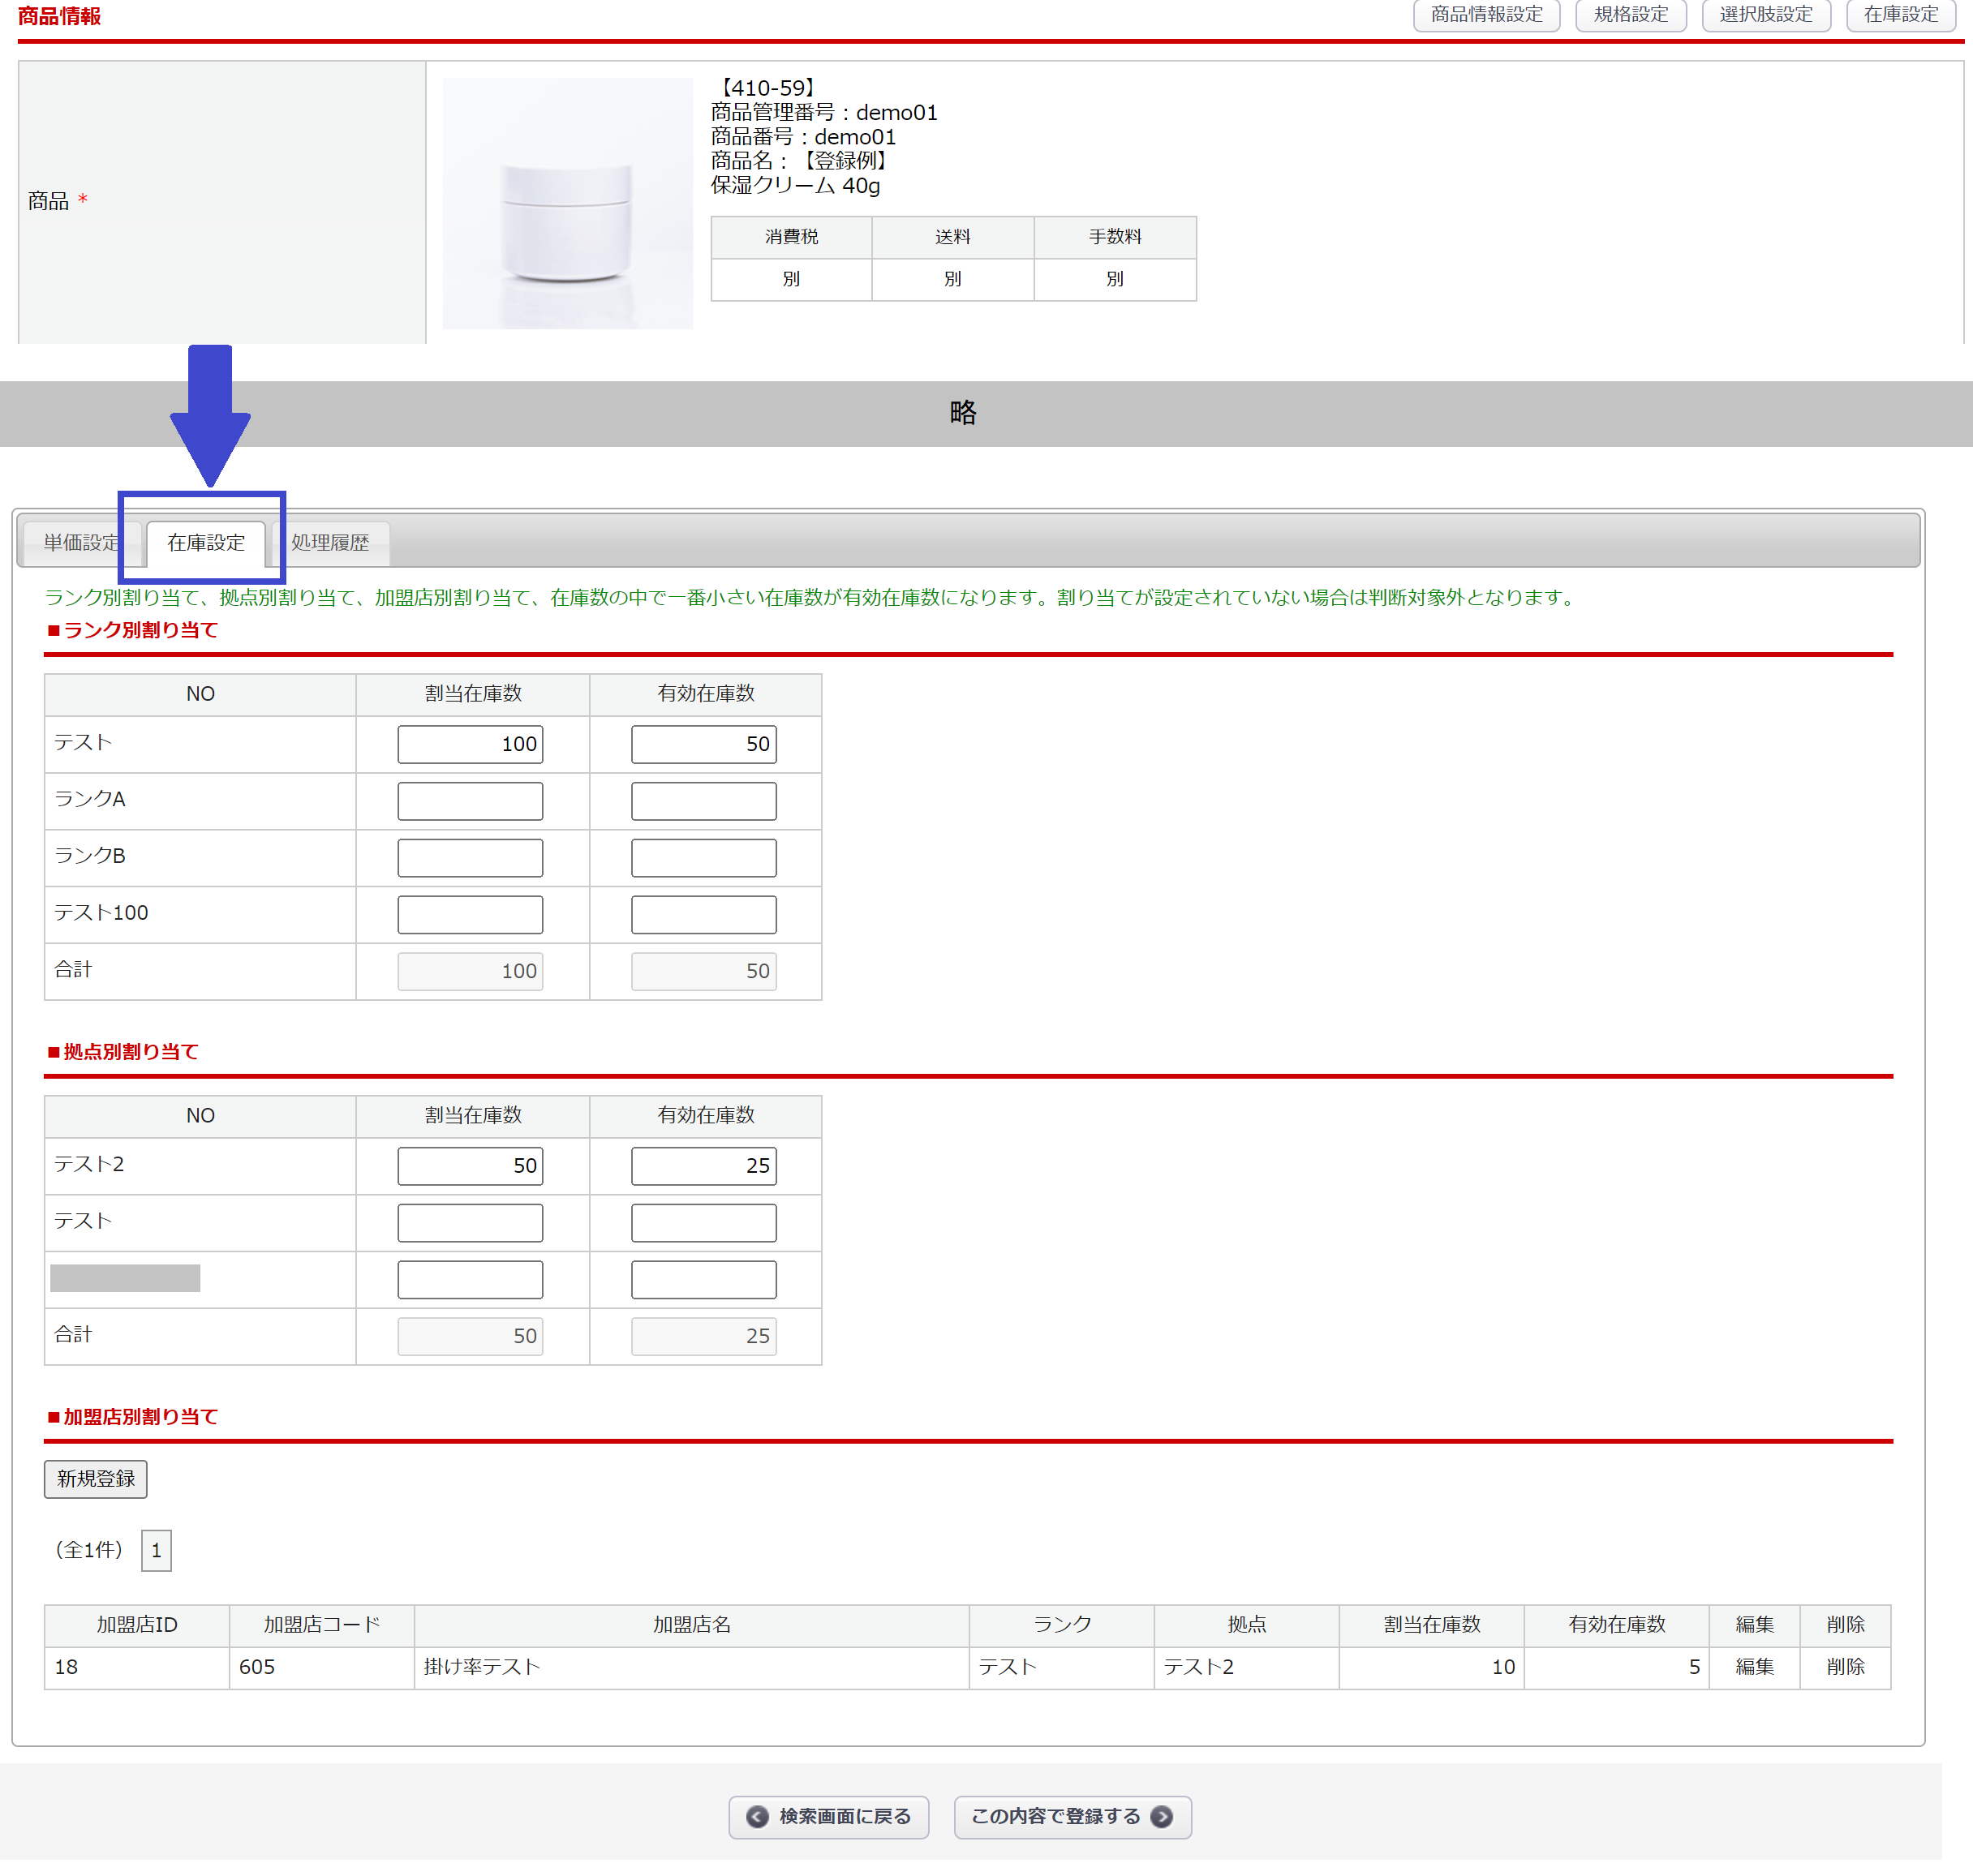Click テスト2 有効在庫数 field showing 25
This screenshot has width=1973, height=1876.
[703, 1166]
